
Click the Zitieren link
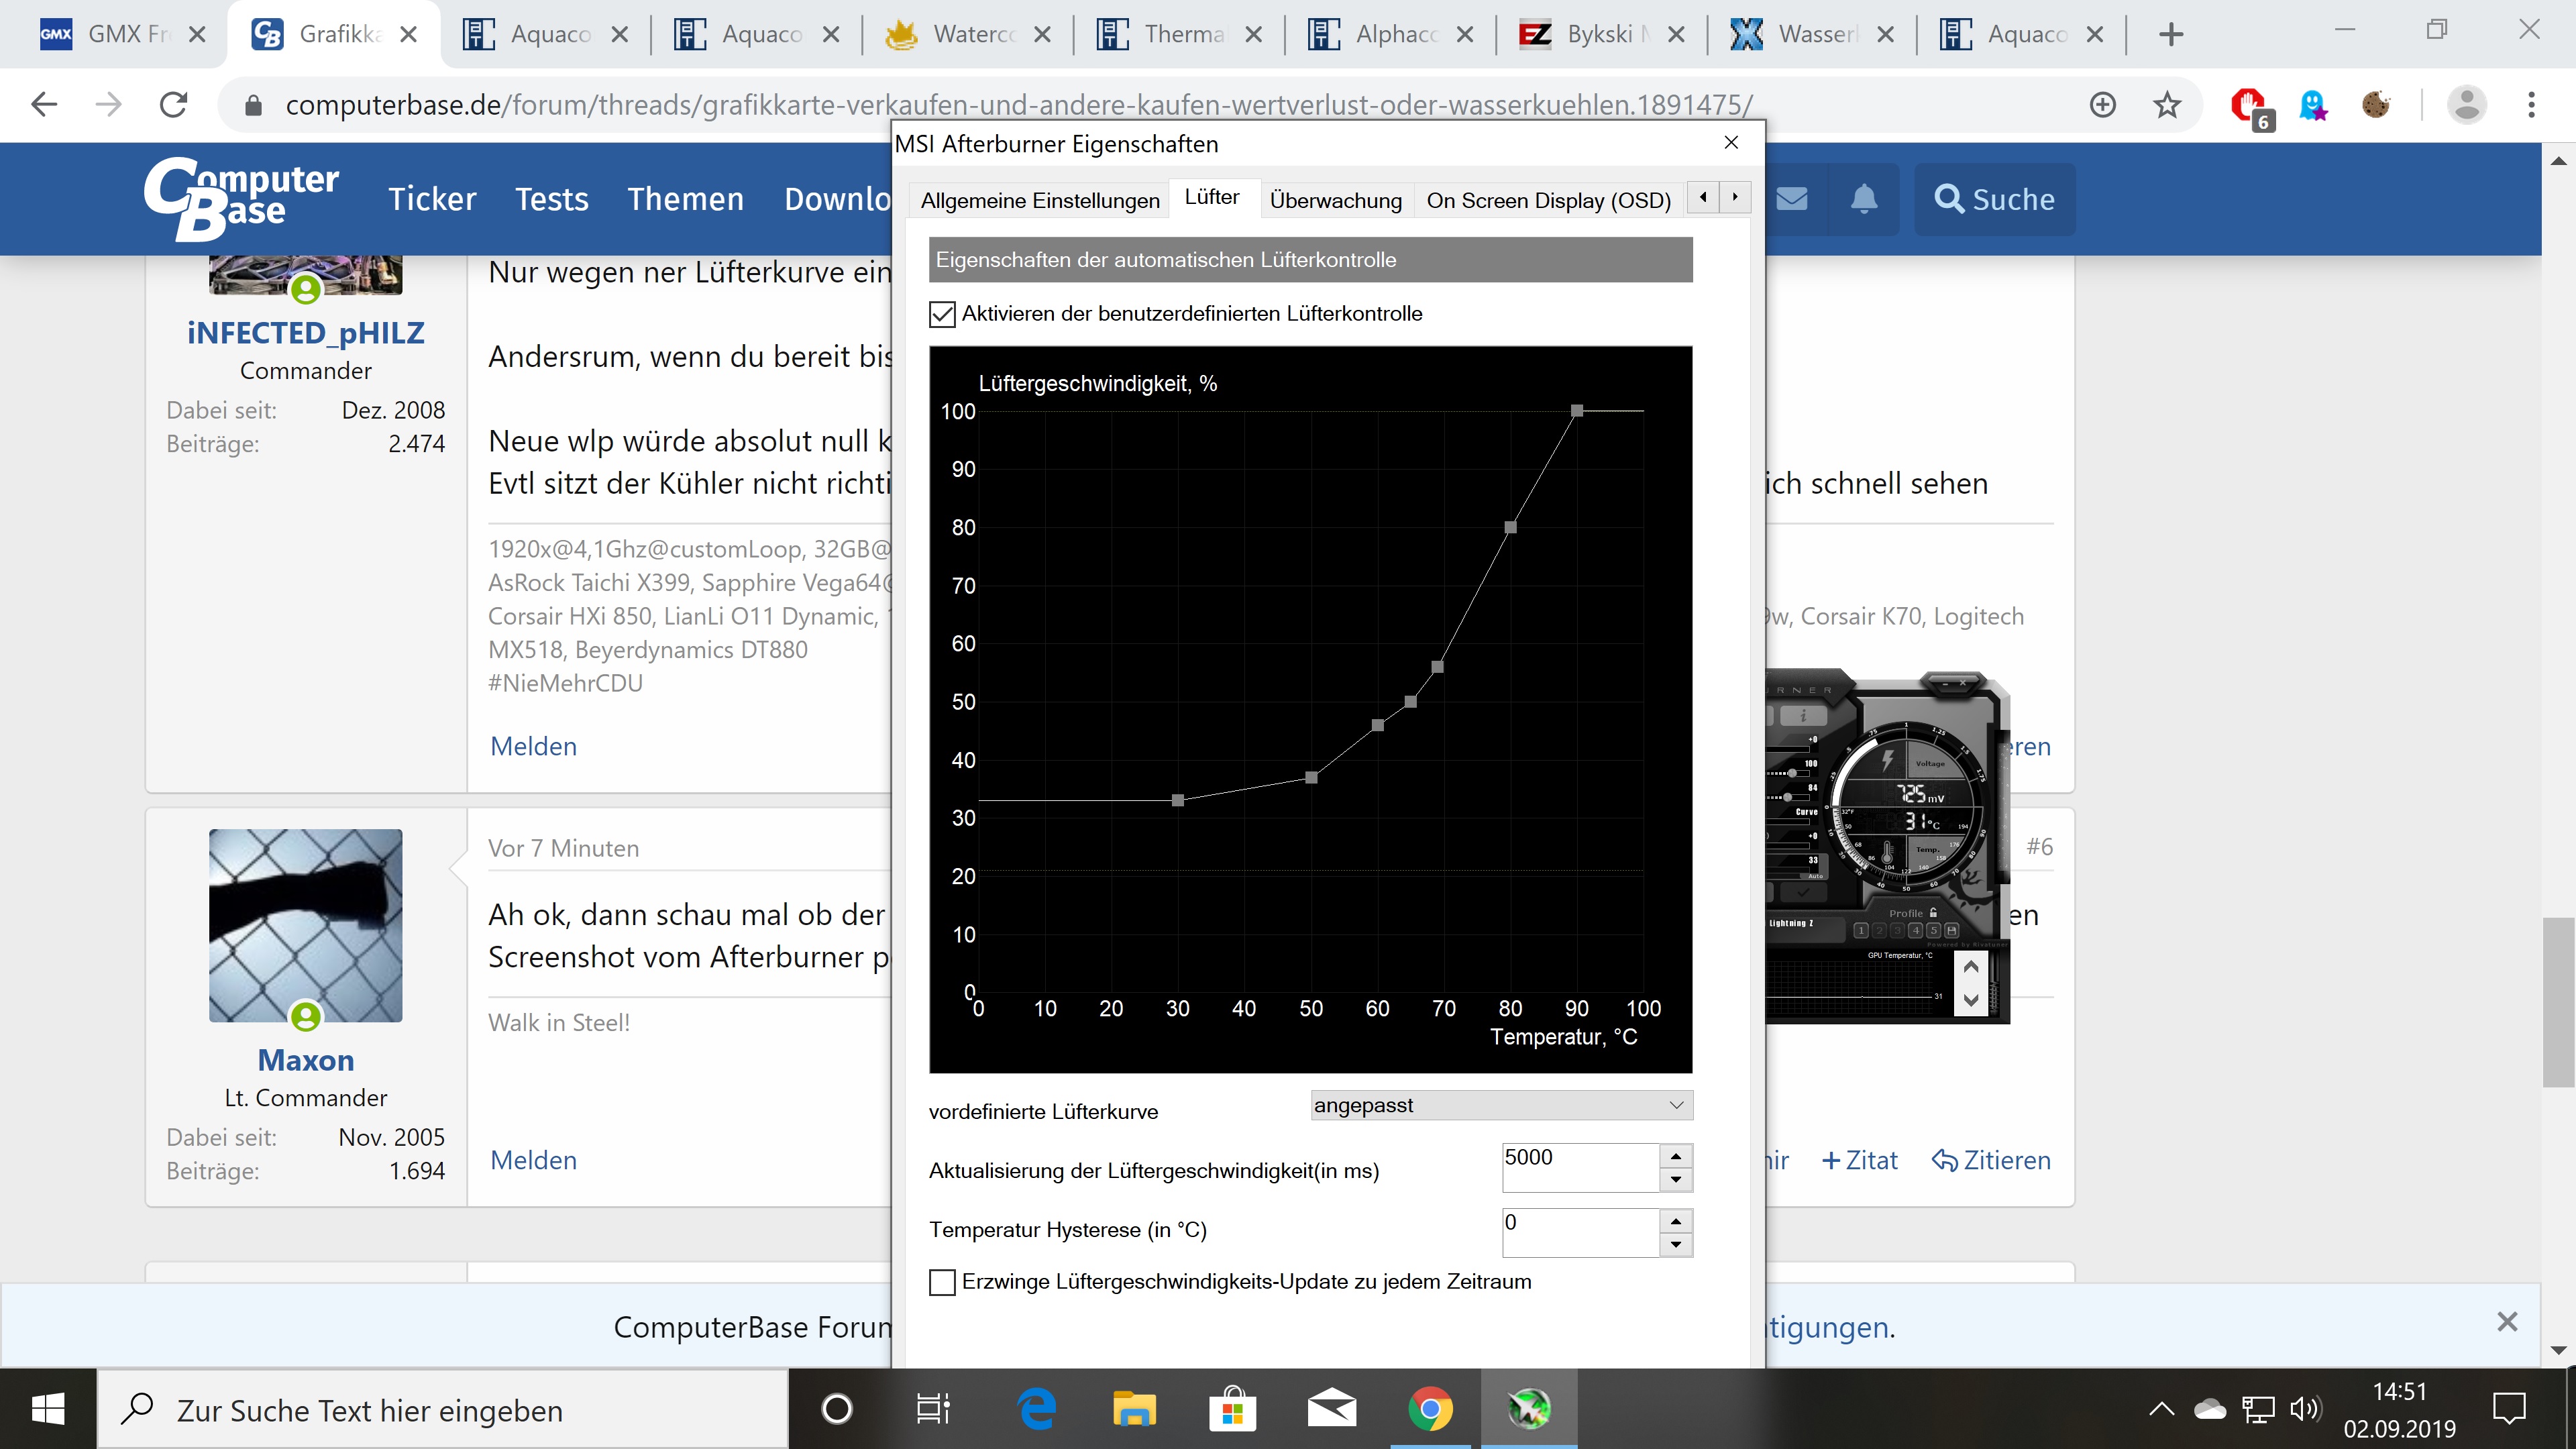1991,1160
